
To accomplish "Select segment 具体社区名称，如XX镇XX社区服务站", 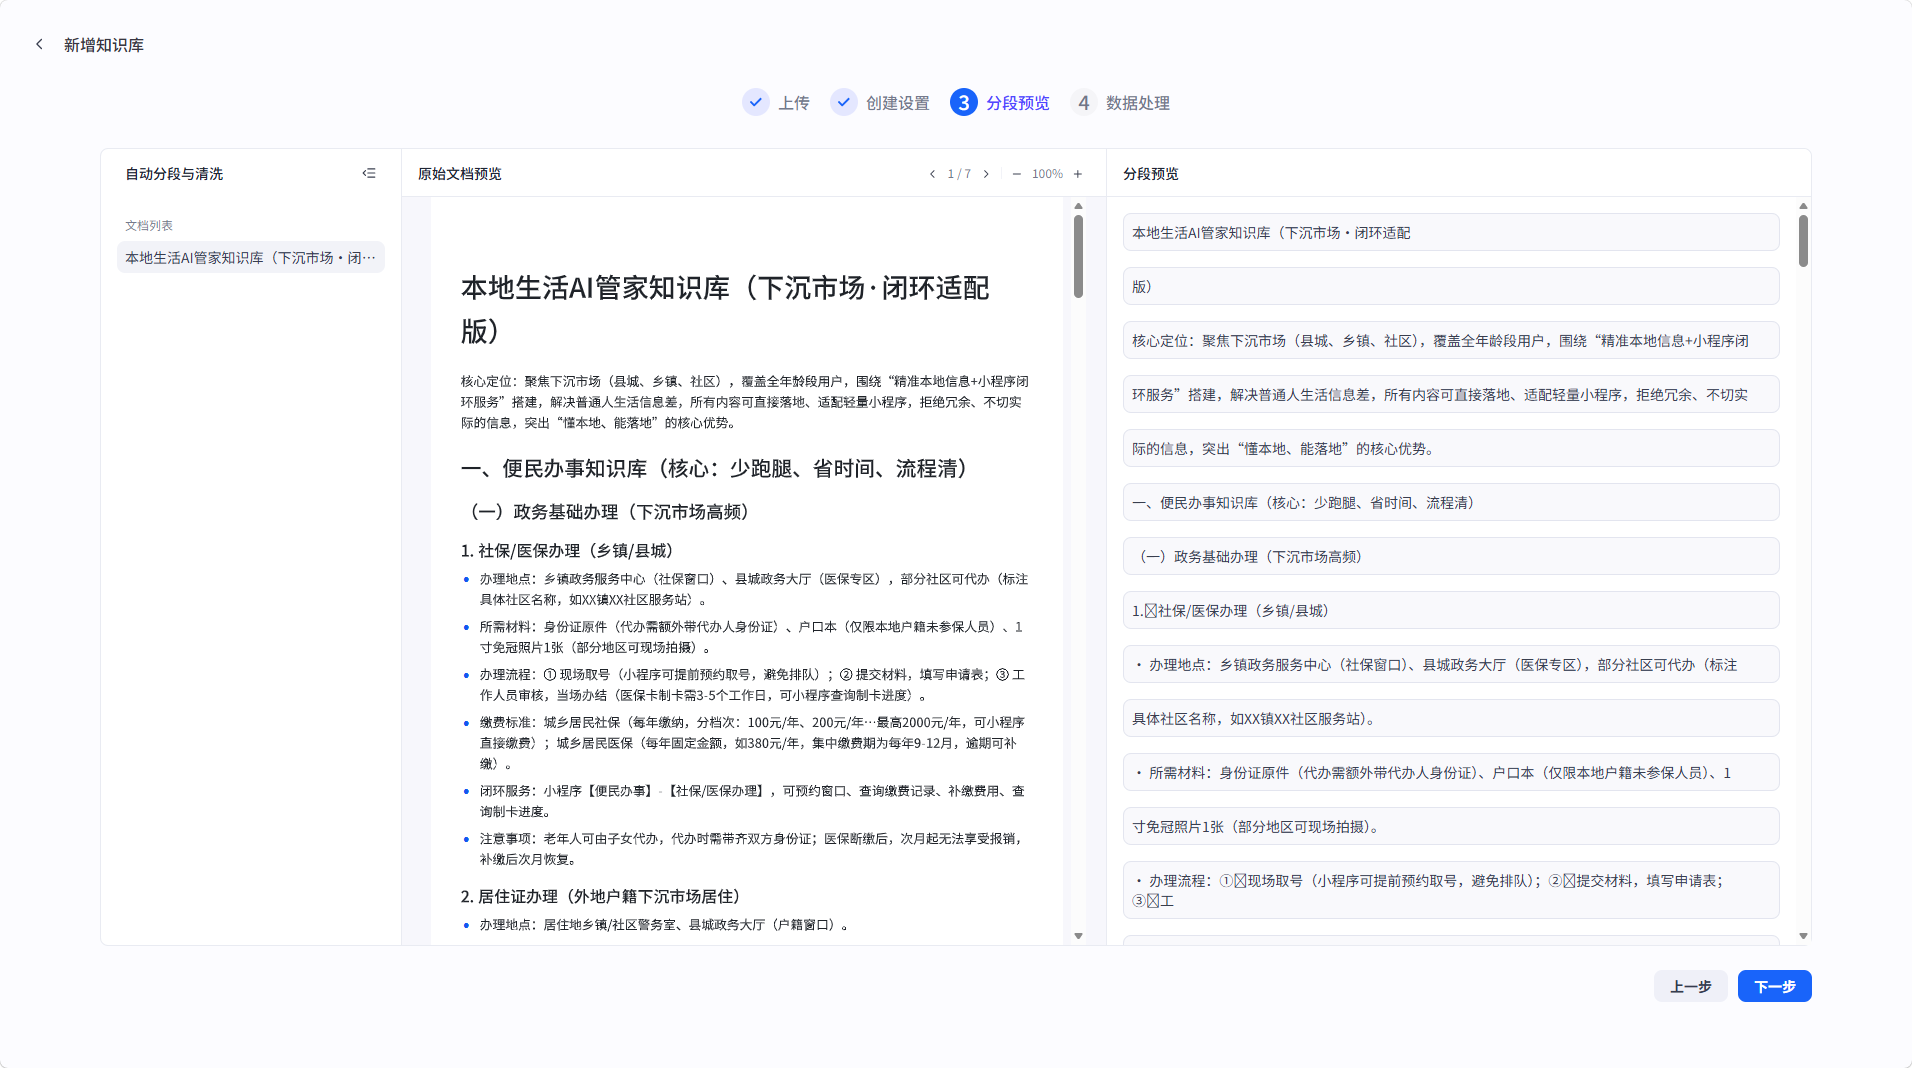I will click(x=1451, y=718).
